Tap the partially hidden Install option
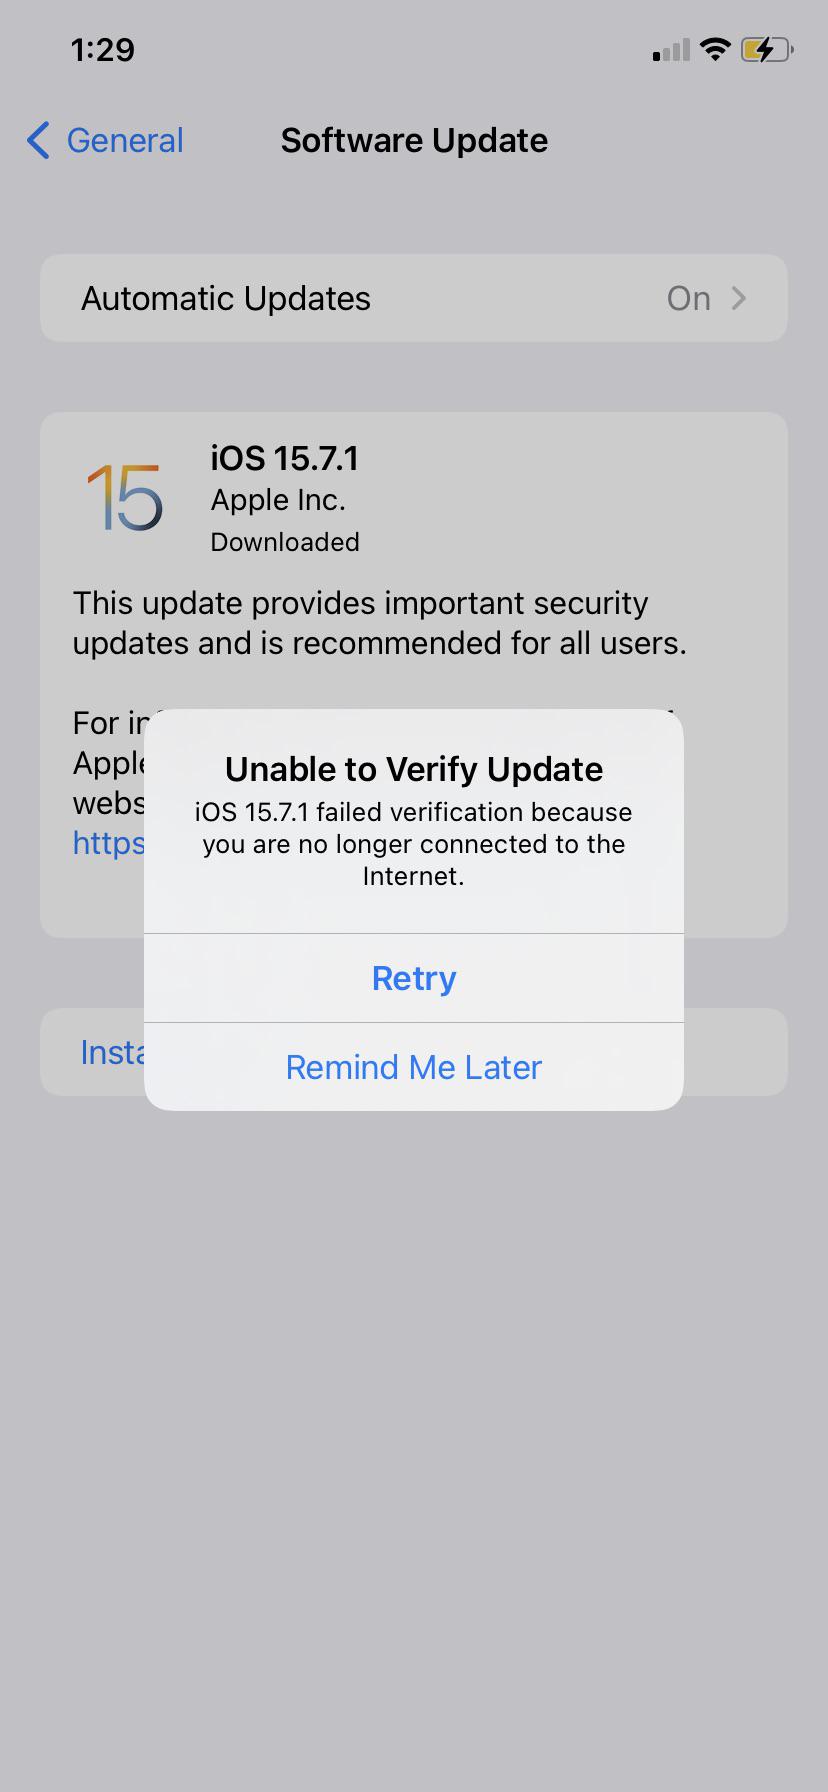 [112, 1052]
